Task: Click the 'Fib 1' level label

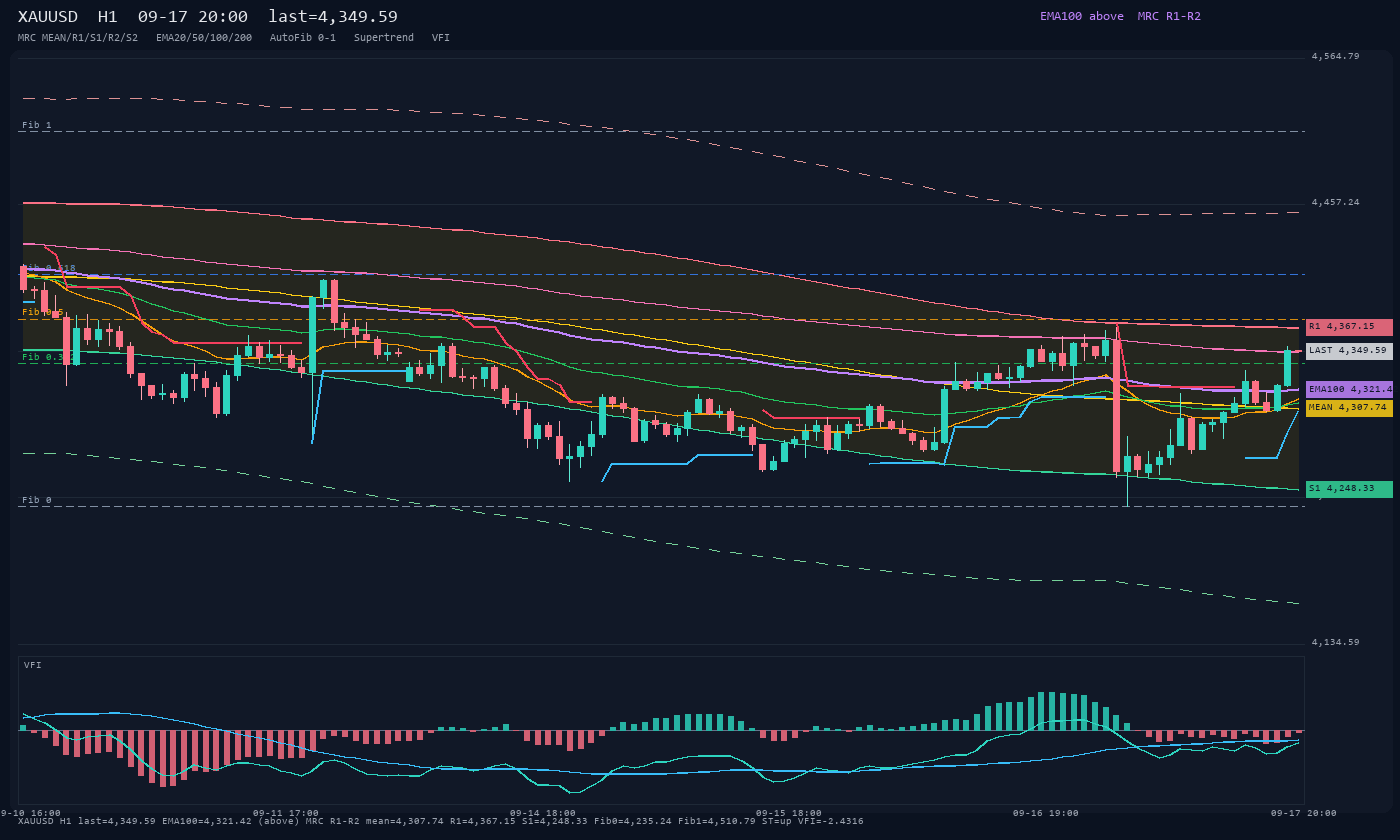Action: click(x=37, y=125)
